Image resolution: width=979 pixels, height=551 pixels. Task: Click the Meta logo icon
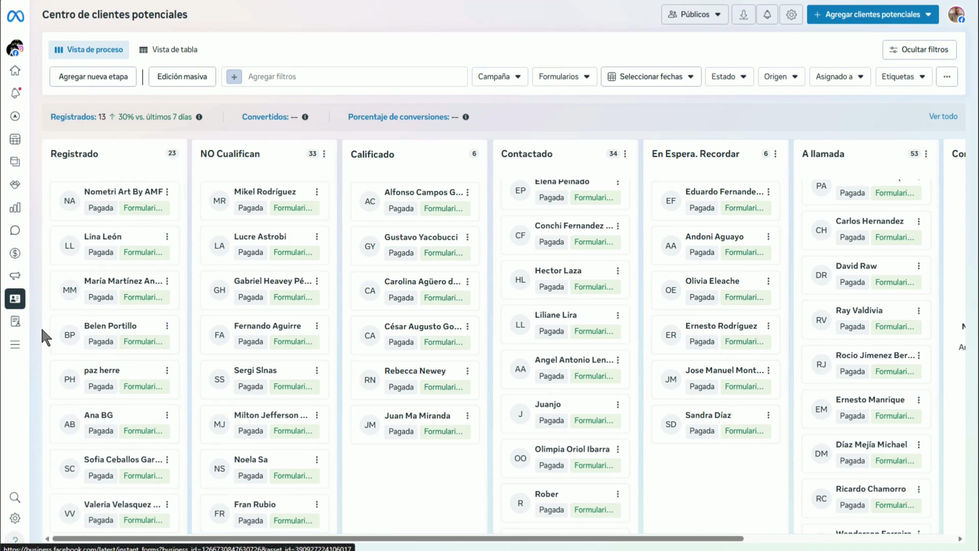point(15,16)
